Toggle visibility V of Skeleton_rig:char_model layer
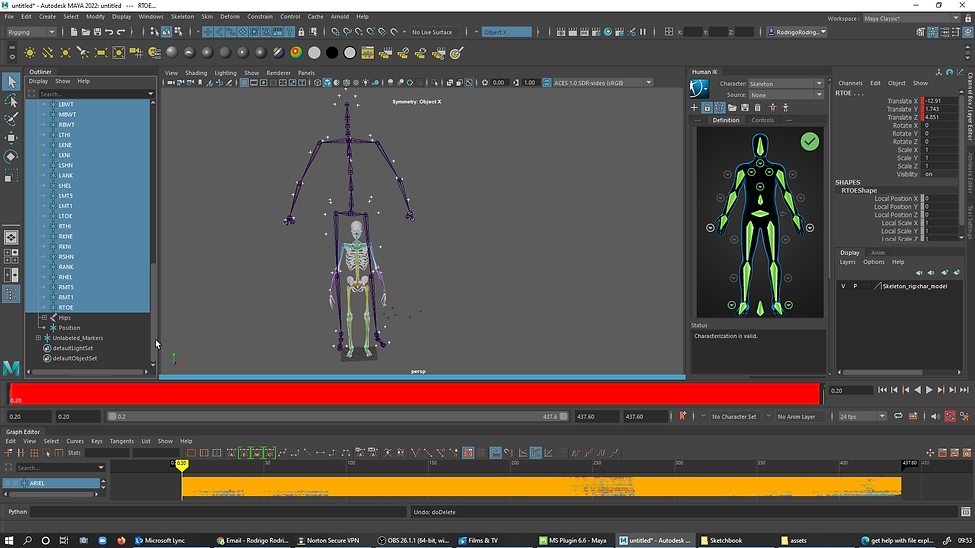The height and width of the screenshot is (548, 975). pyautogui.click(x=843, y=286)
